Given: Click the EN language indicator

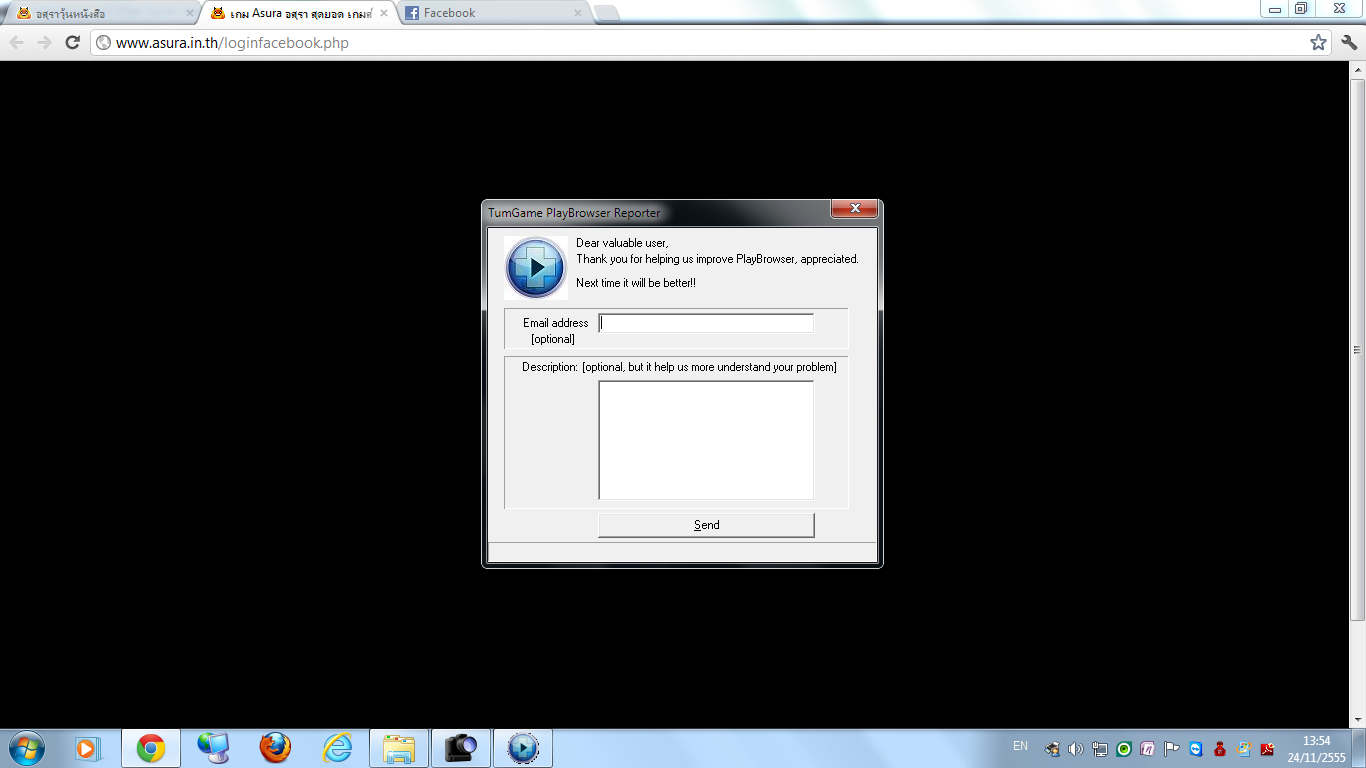Looking at the screenshot, I should (1020, 746).
